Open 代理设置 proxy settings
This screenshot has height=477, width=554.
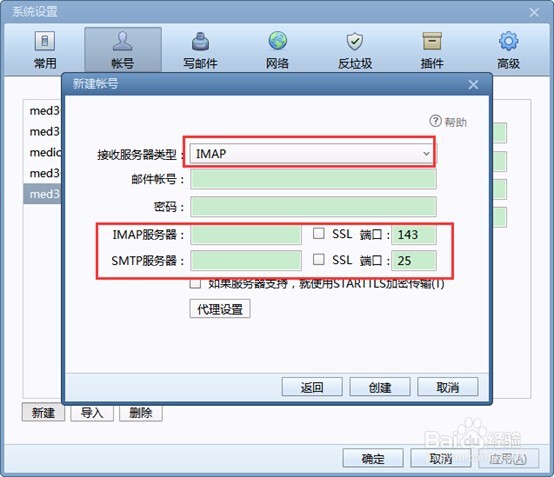[x=220, y=309]
